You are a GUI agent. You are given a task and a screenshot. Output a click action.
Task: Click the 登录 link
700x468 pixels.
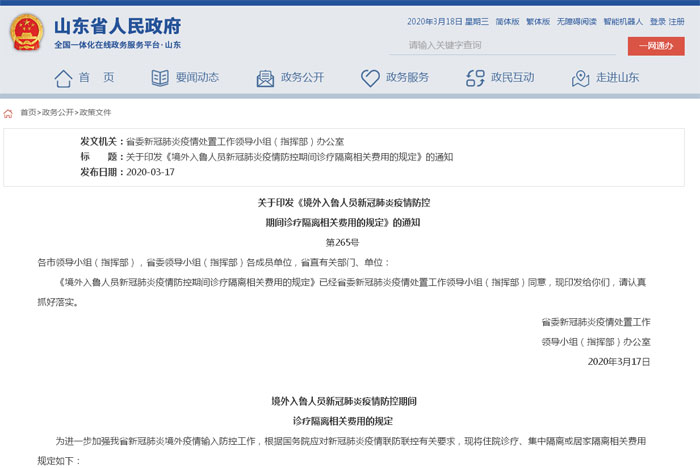click(x=657, y=21)
